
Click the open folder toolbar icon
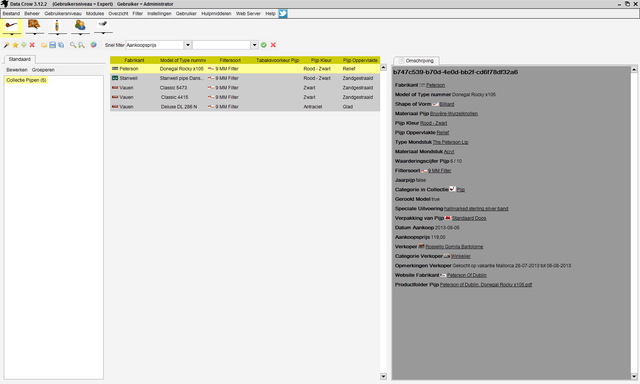44,45
